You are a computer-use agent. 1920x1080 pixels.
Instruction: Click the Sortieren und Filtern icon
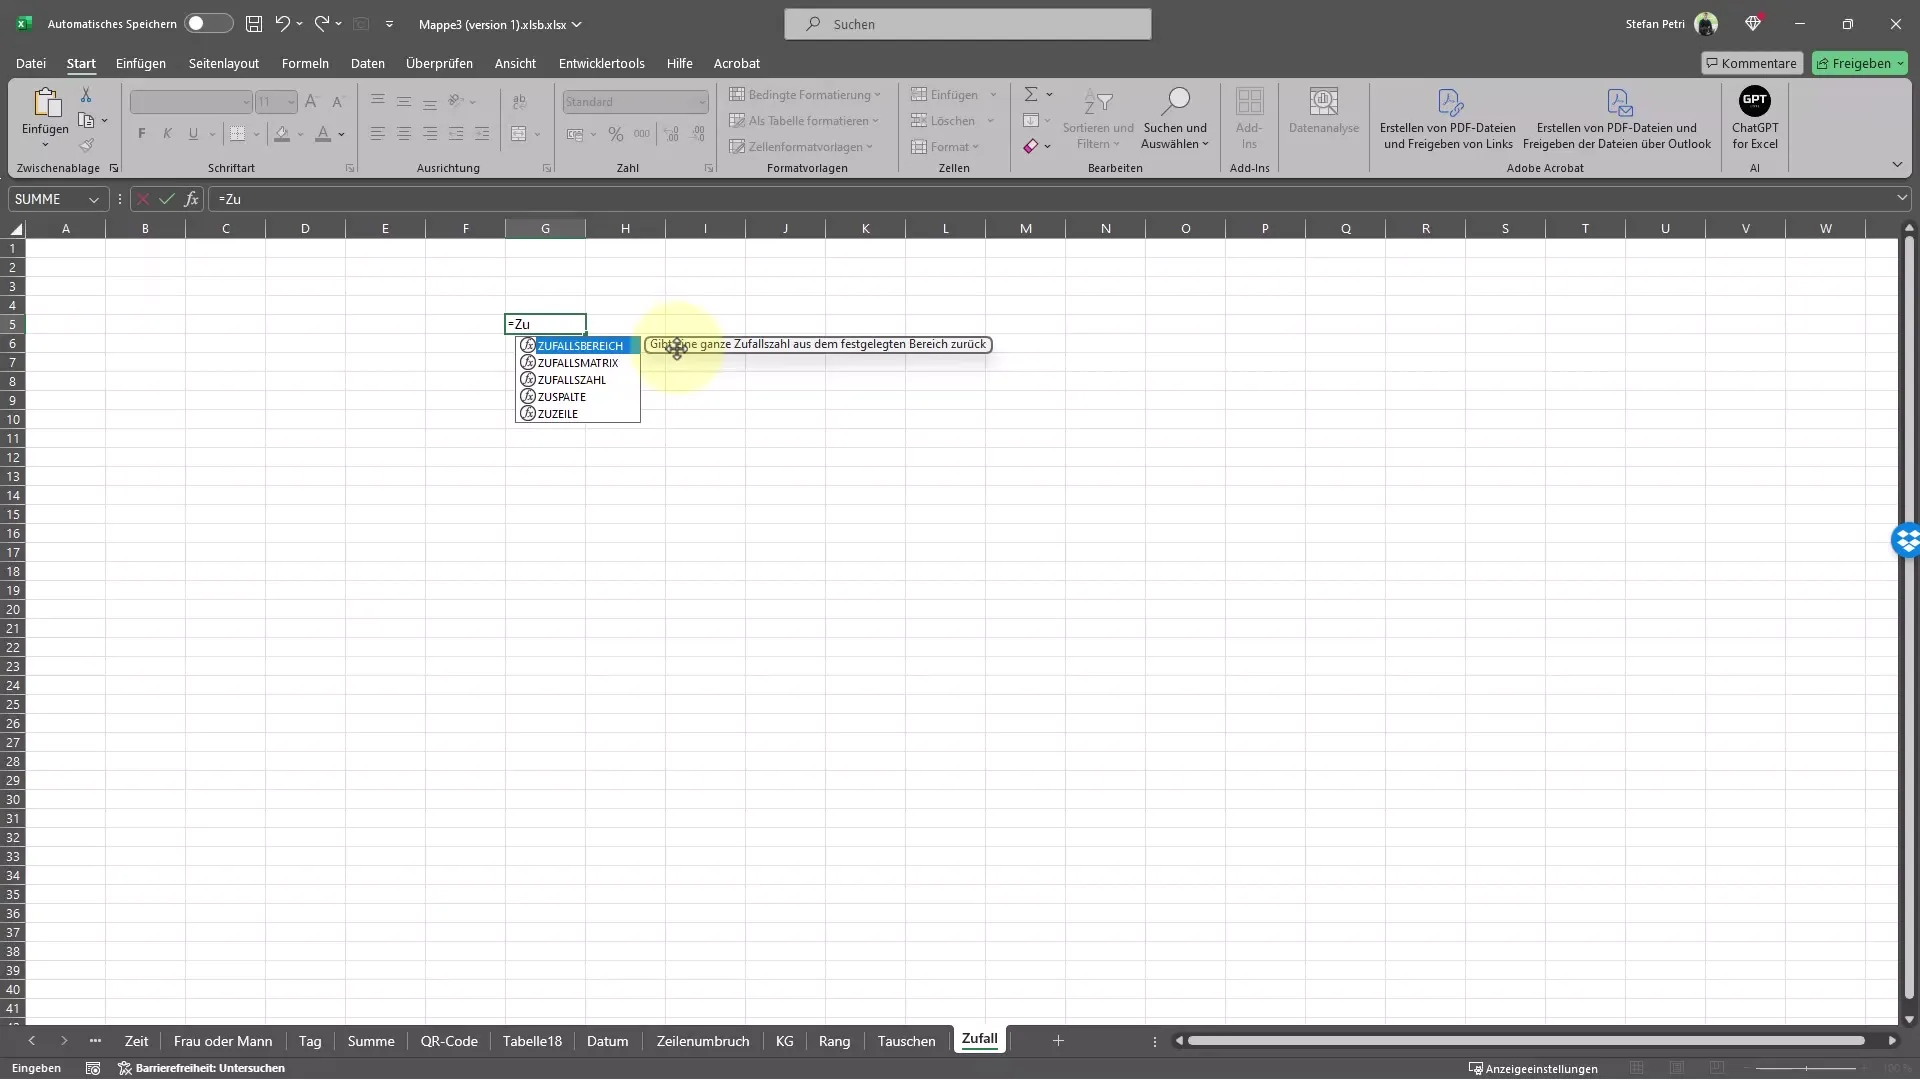tap(1098, 102)
